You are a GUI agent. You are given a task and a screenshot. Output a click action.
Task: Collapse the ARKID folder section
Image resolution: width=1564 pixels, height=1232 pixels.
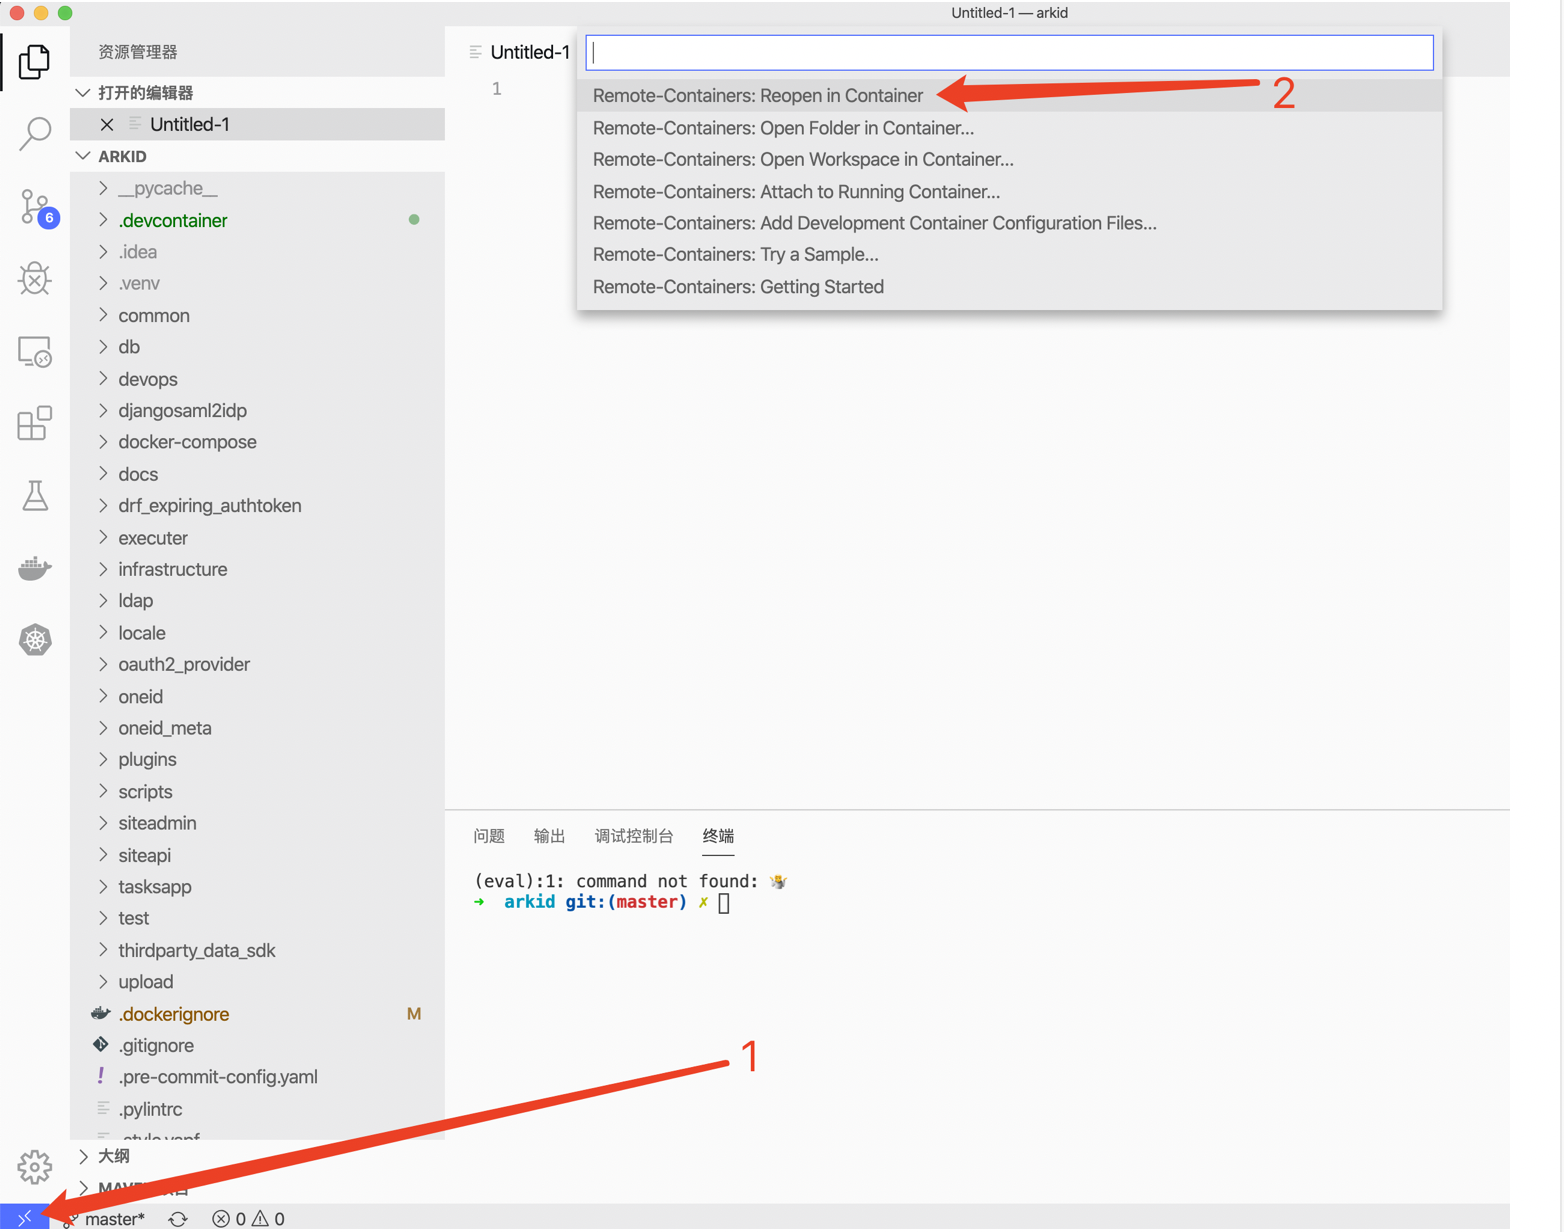pyautogui.click(x=257, y=157)
